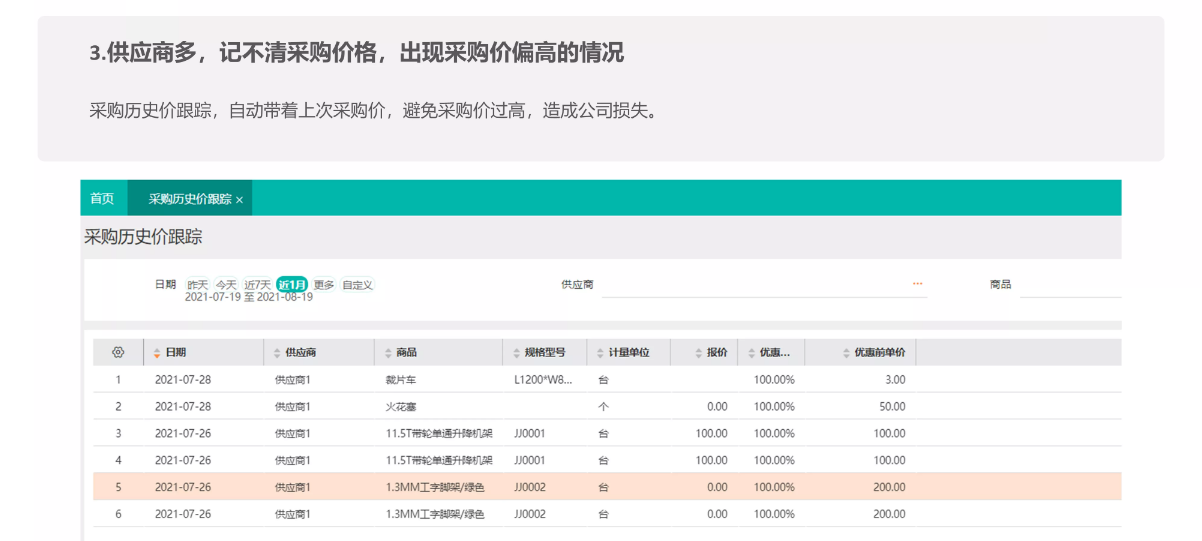Viewport: 1202px width, 541px height.
Task: Click JJ0002 spec cell in row 5
Action: (530, 488)
